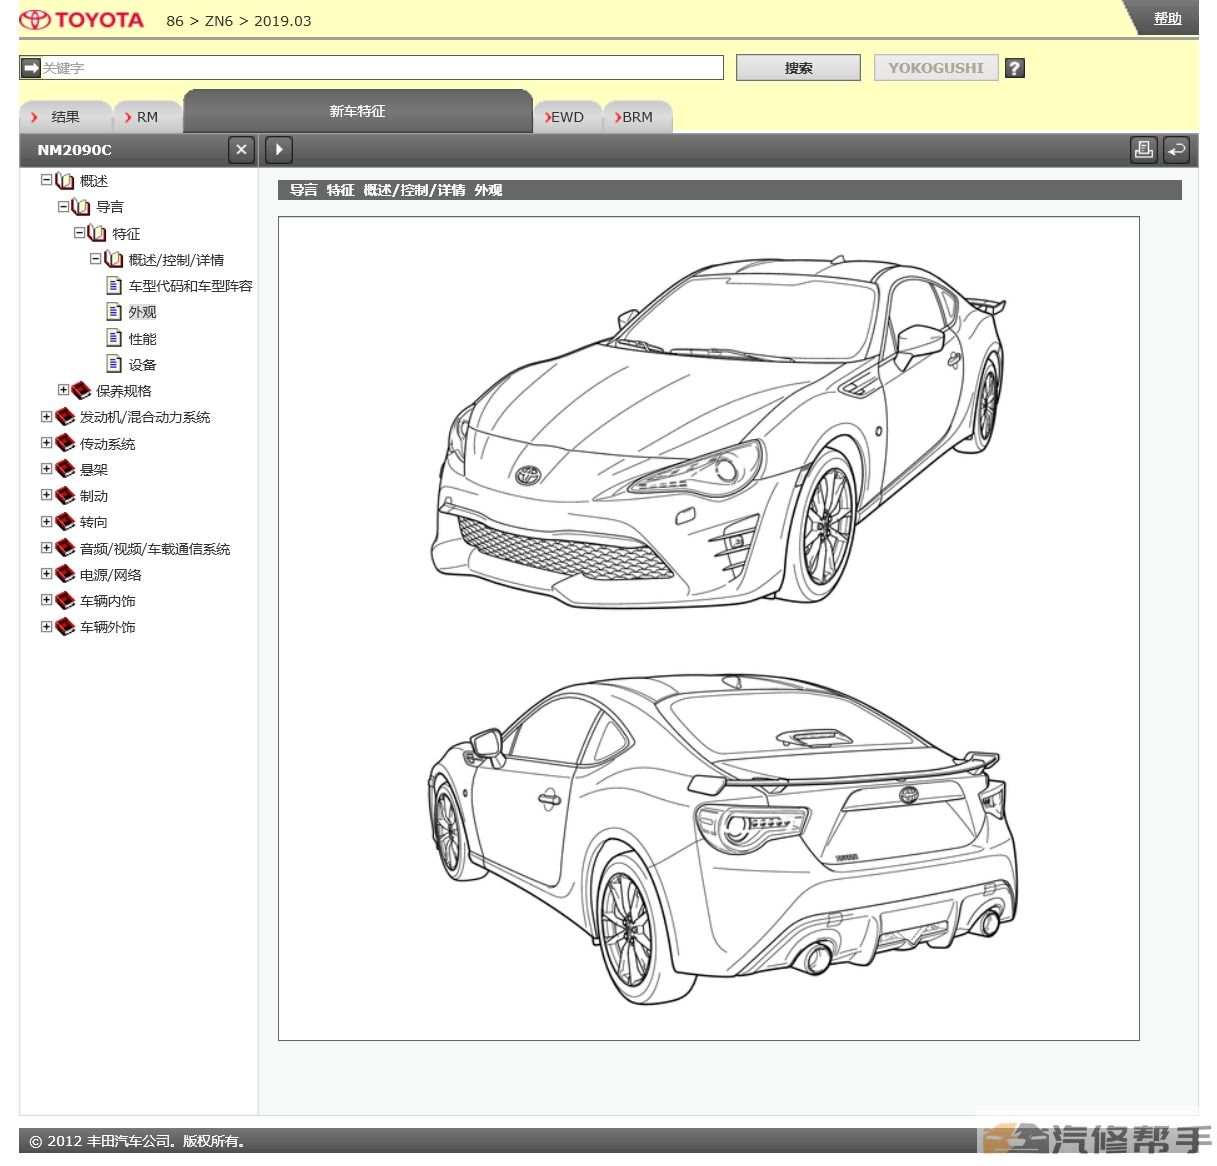Screen dimensions: 1217x1166
Task: Click the return arrow icon in content toolbar
Action: point(1176,150)
